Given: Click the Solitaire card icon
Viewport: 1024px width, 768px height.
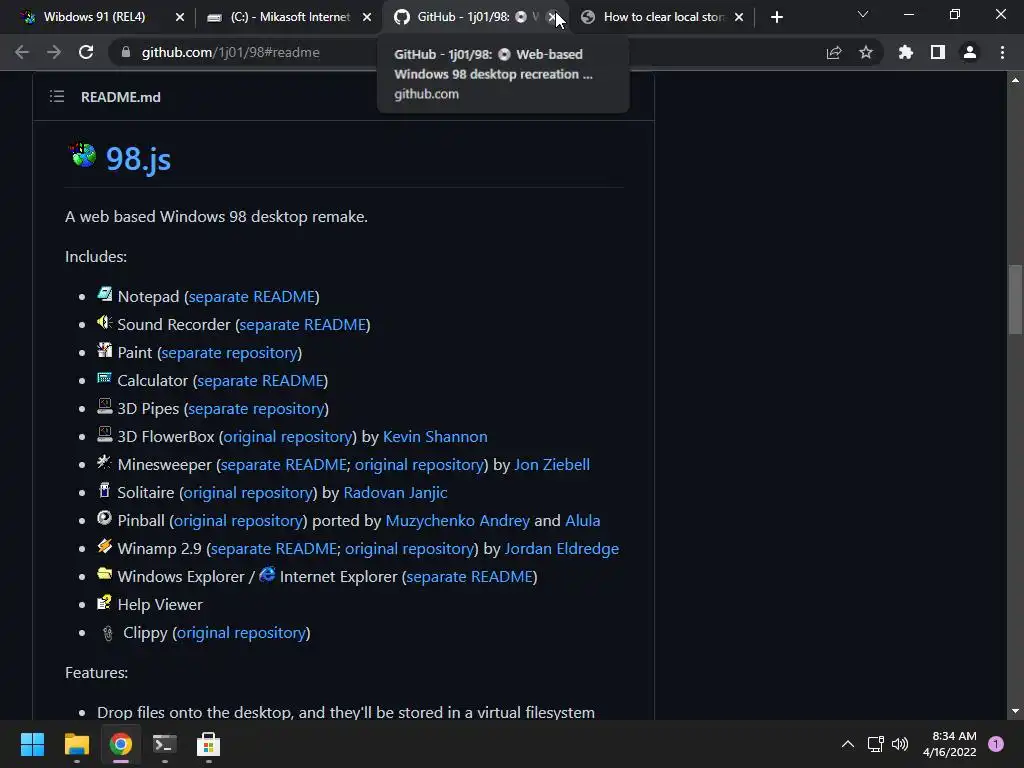Looking at the screenshot, I should [x=104, y=490].
